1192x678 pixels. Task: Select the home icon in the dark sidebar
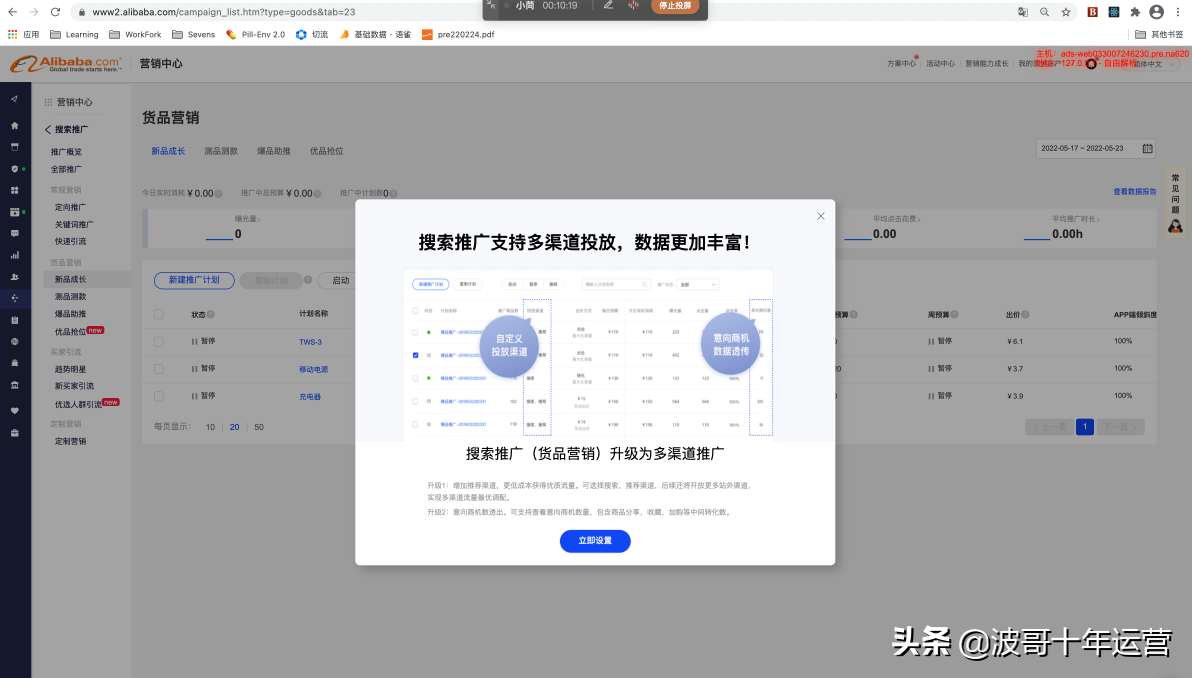point(13,125)
